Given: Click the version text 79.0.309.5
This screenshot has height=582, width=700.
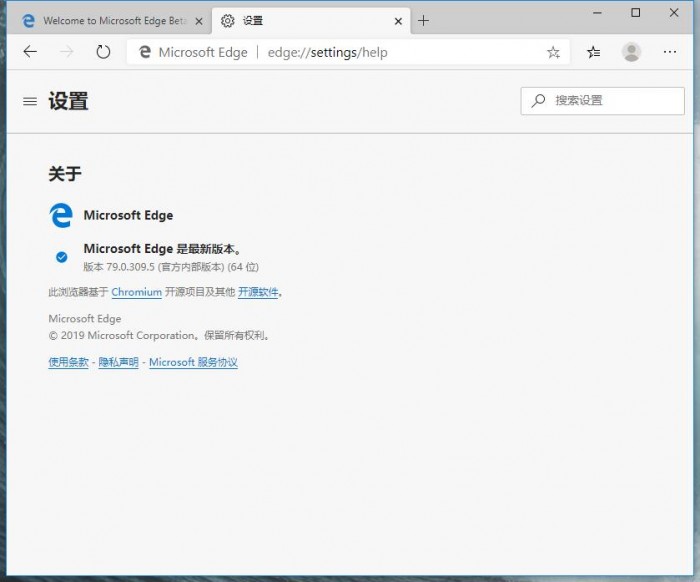Looking at the screenshot, I should point(130,267).
